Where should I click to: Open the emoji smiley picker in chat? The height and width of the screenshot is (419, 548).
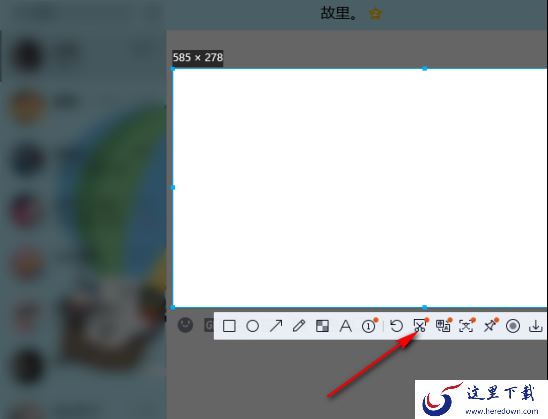click(185, 325)
